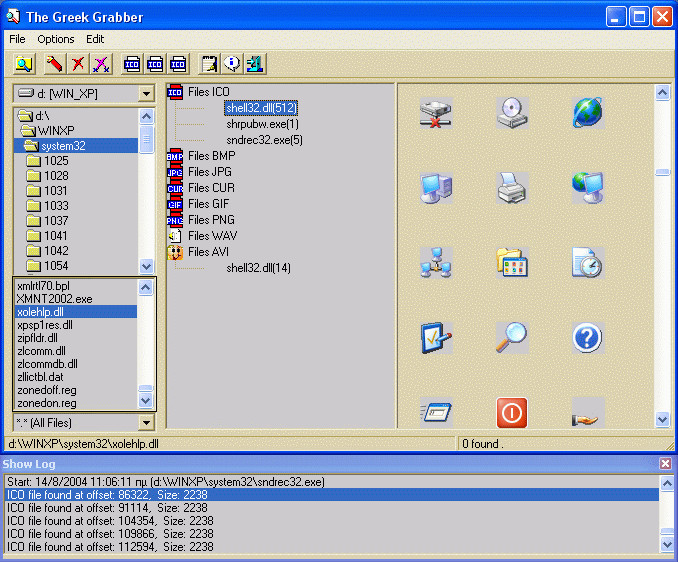Screen dimensions: 678x562
Task: Open the File menu
Action: (18, 39)
